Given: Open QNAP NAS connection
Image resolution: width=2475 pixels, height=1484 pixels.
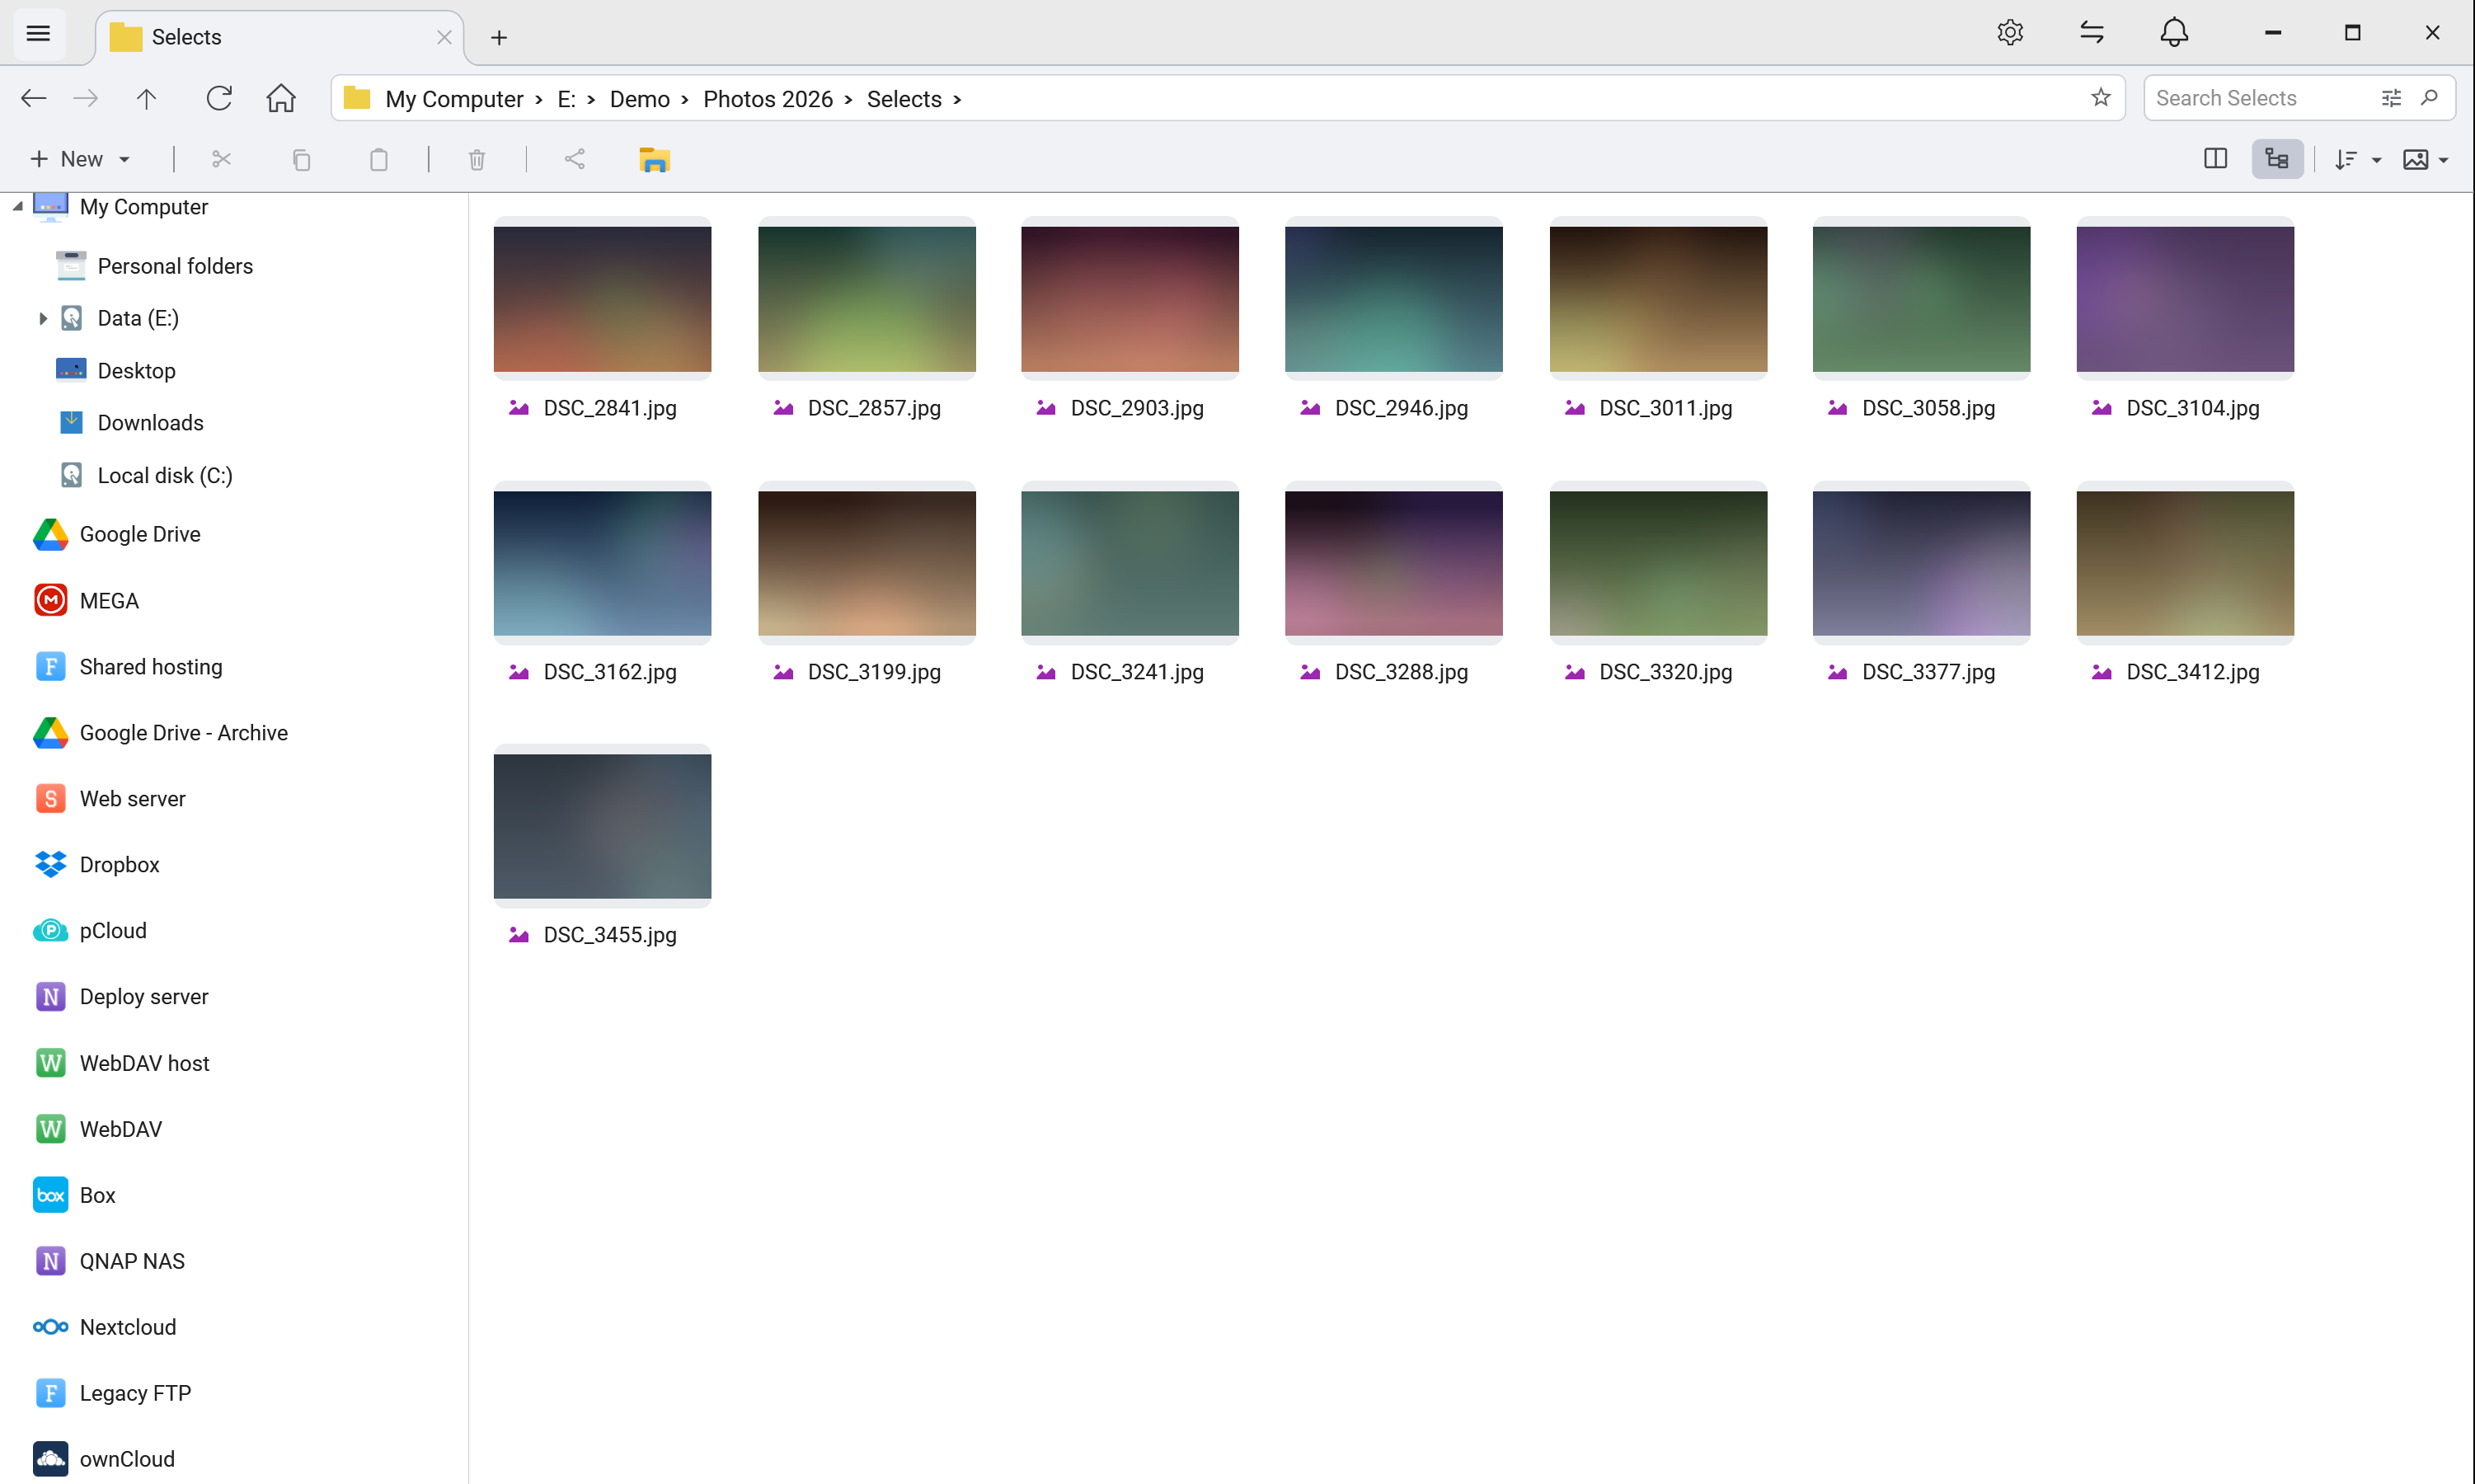Looking at the screenshot, I should click(132, 1261).
